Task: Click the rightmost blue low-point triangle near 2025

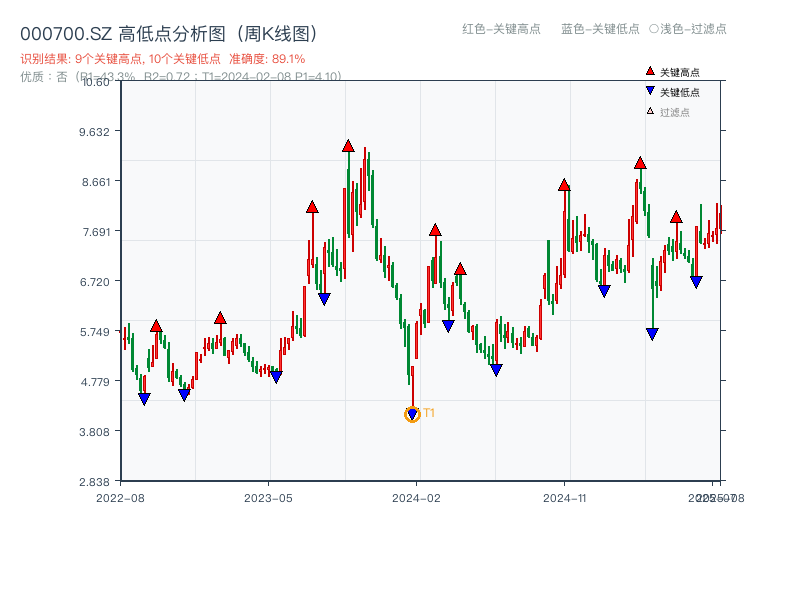Action: point(697,281)
